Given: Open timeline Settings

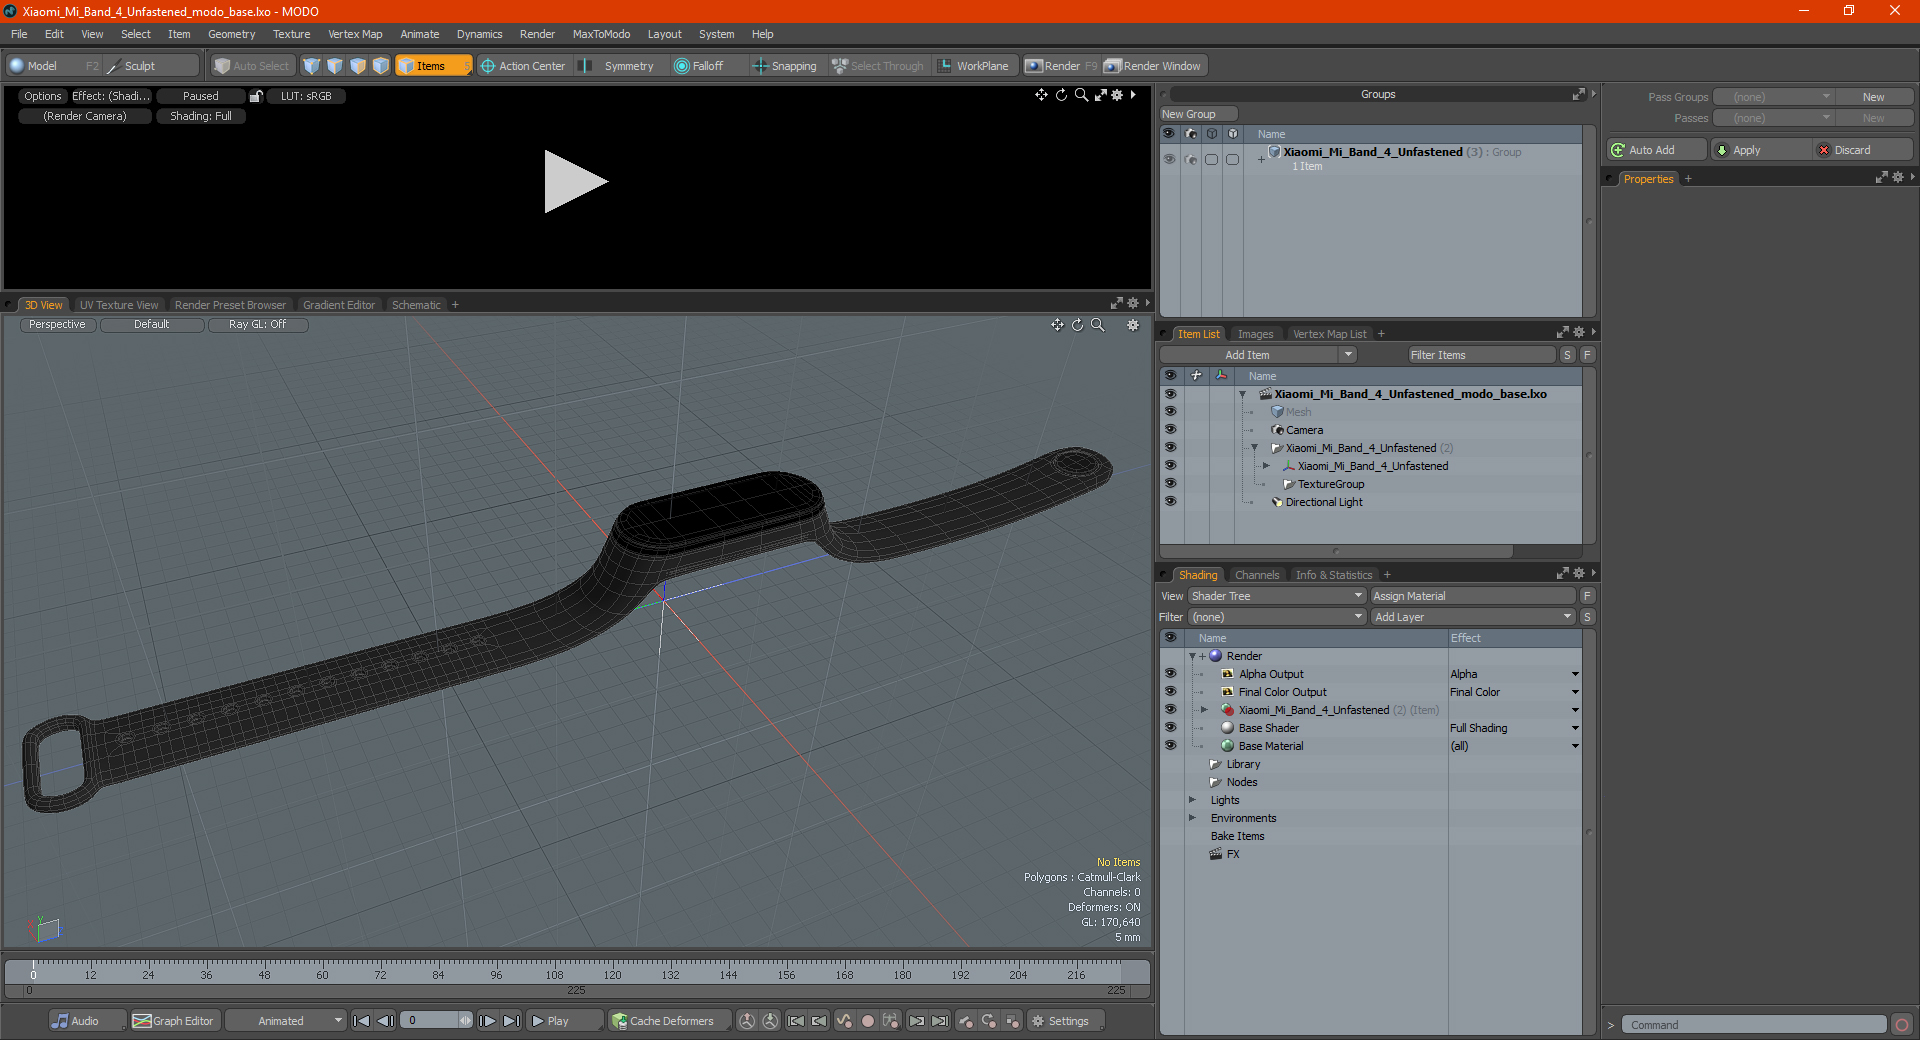Looking at the screenshot, I should tap(1064, 1021).
